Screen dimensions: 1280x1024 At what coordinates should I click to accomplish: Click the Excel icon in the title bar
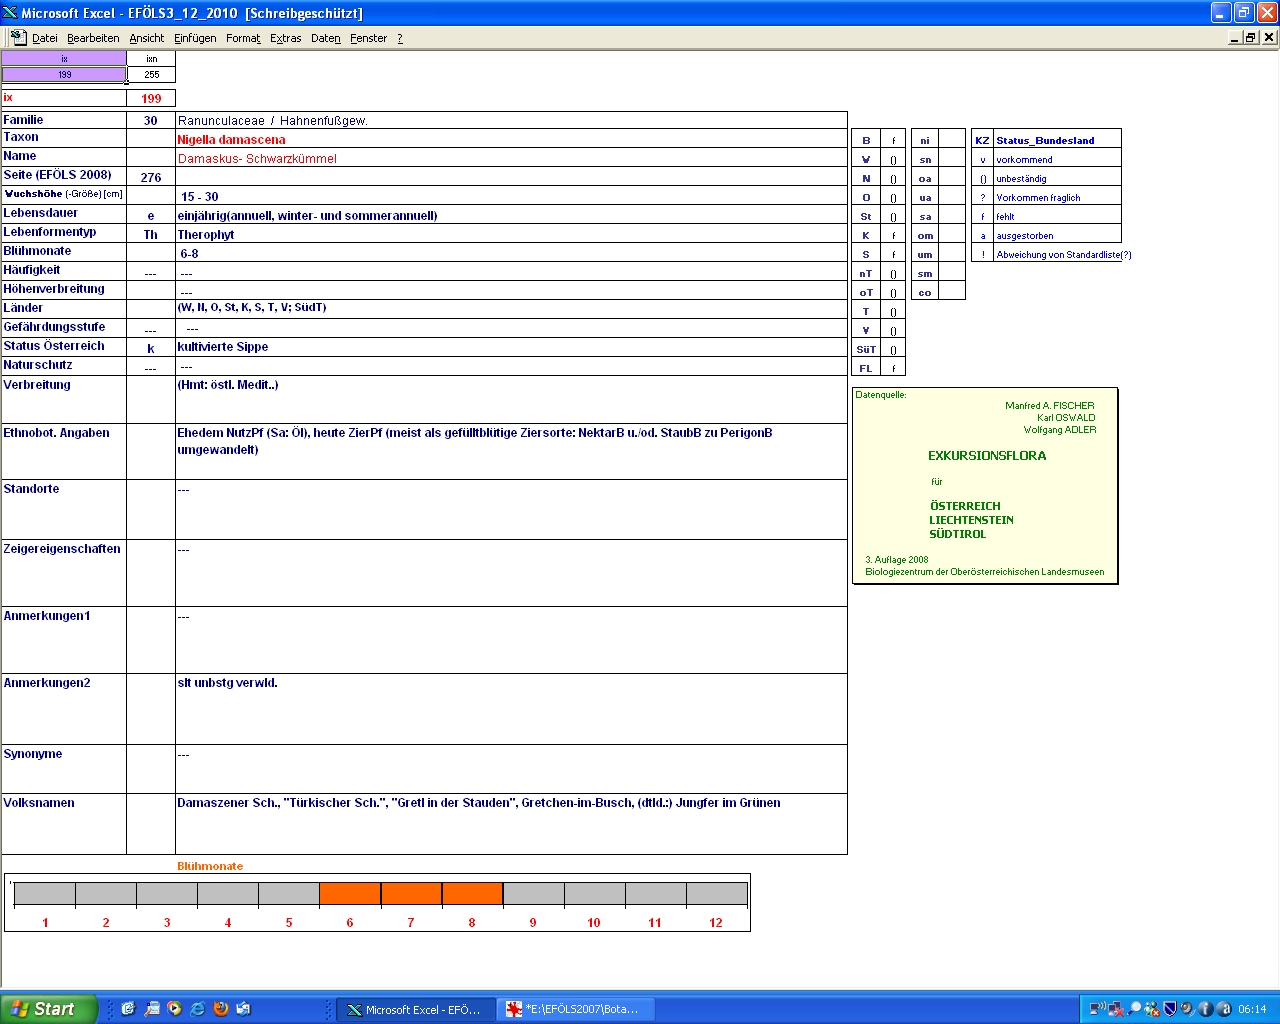pos(10,13)
